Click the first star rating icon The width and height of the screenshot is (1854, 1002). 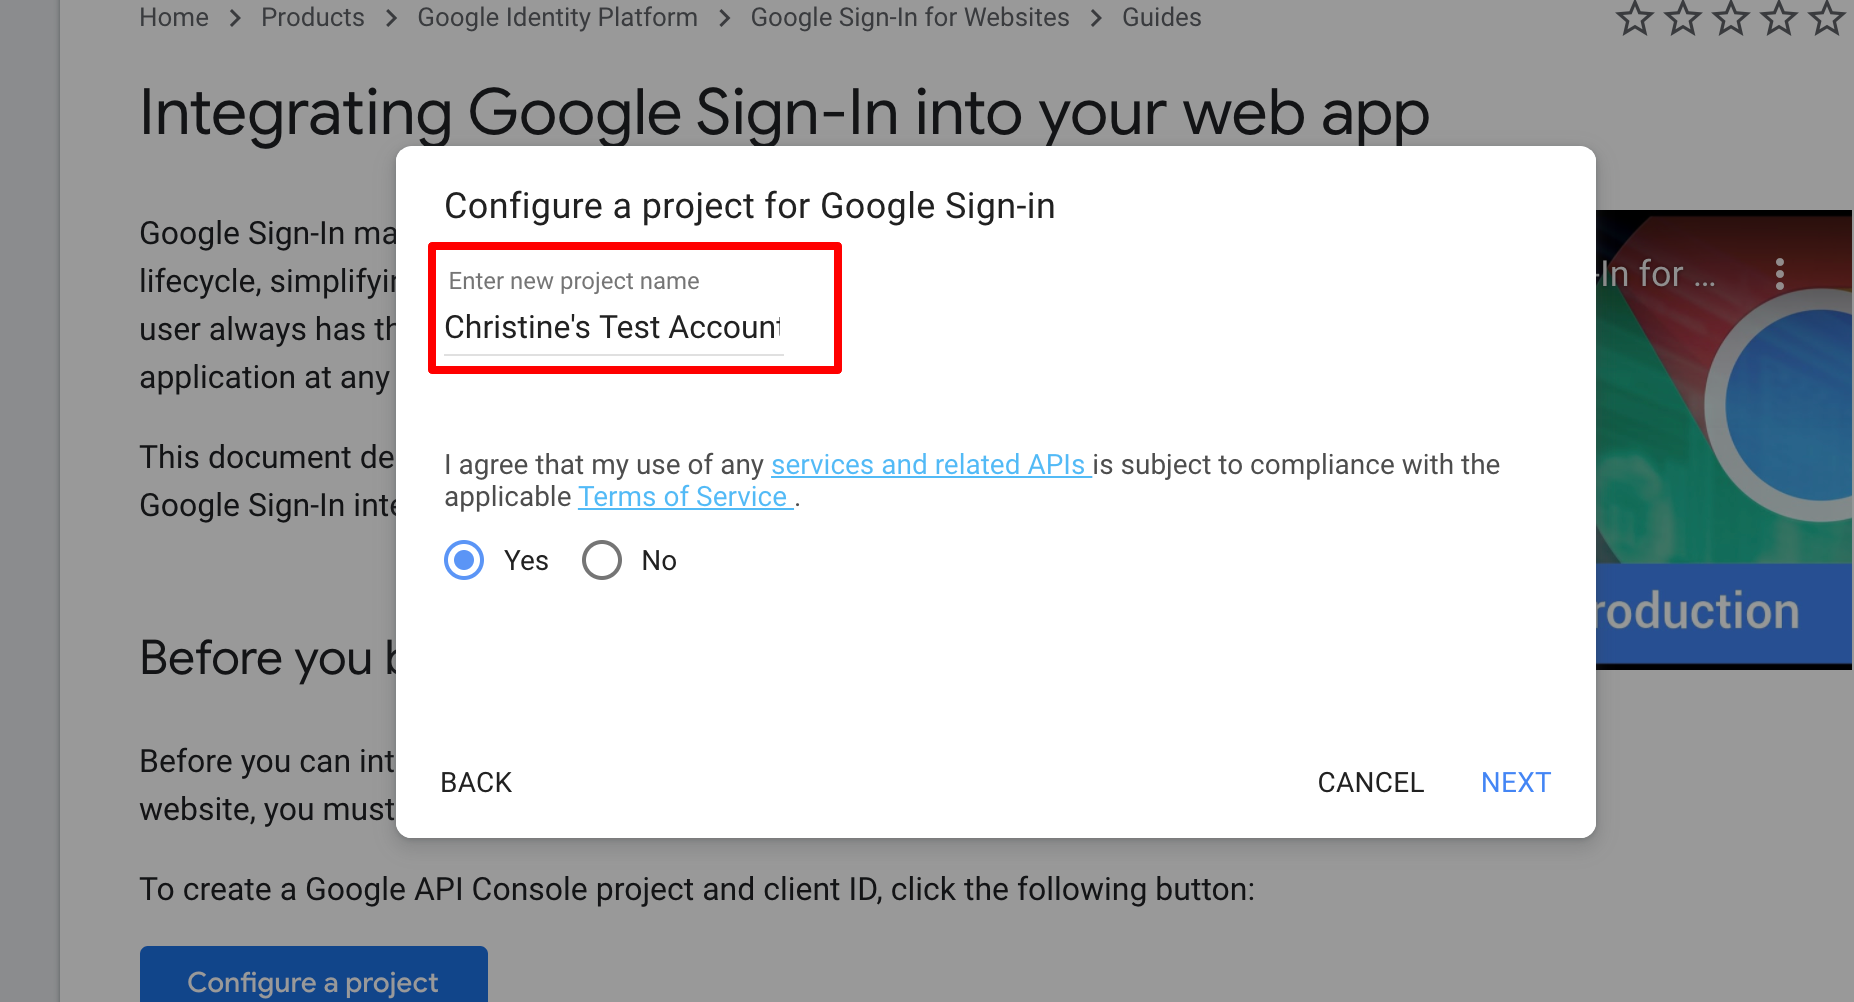click(x=1634, y=17)
